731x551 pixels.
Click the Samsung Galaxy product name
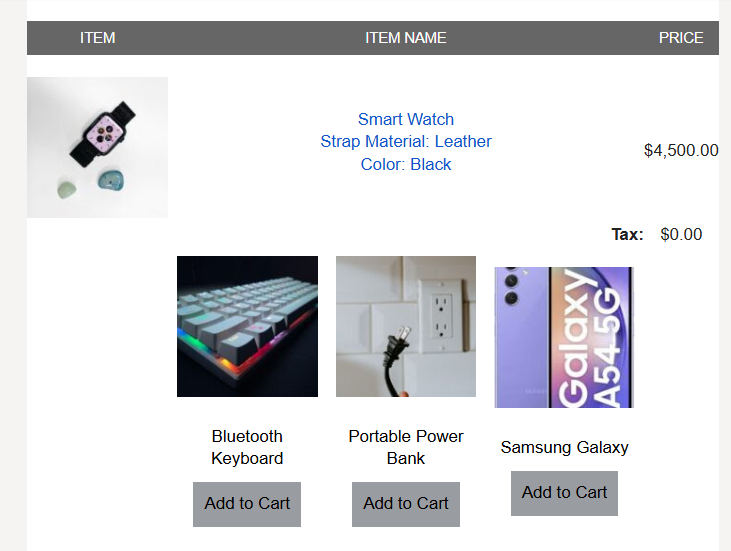[564, 447]
